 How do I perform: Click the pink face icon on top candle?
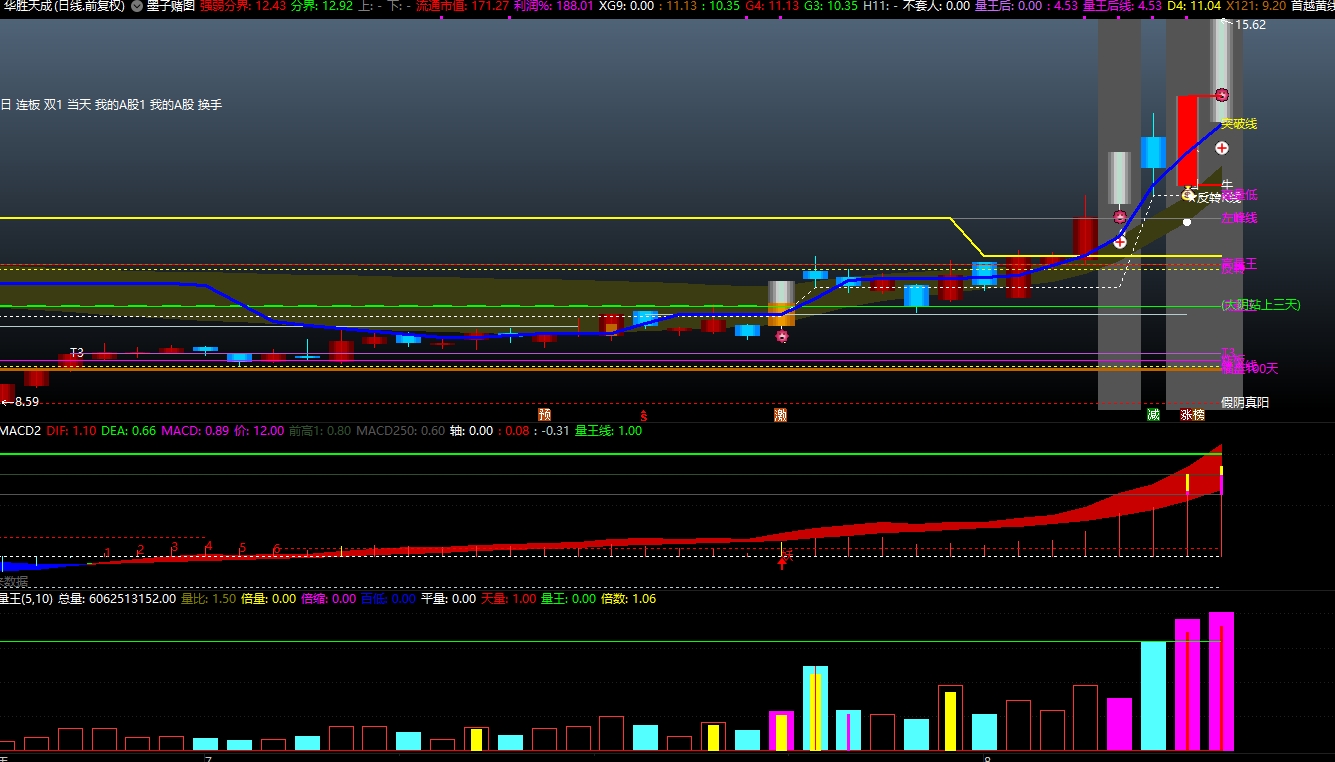click(1222, 95)
